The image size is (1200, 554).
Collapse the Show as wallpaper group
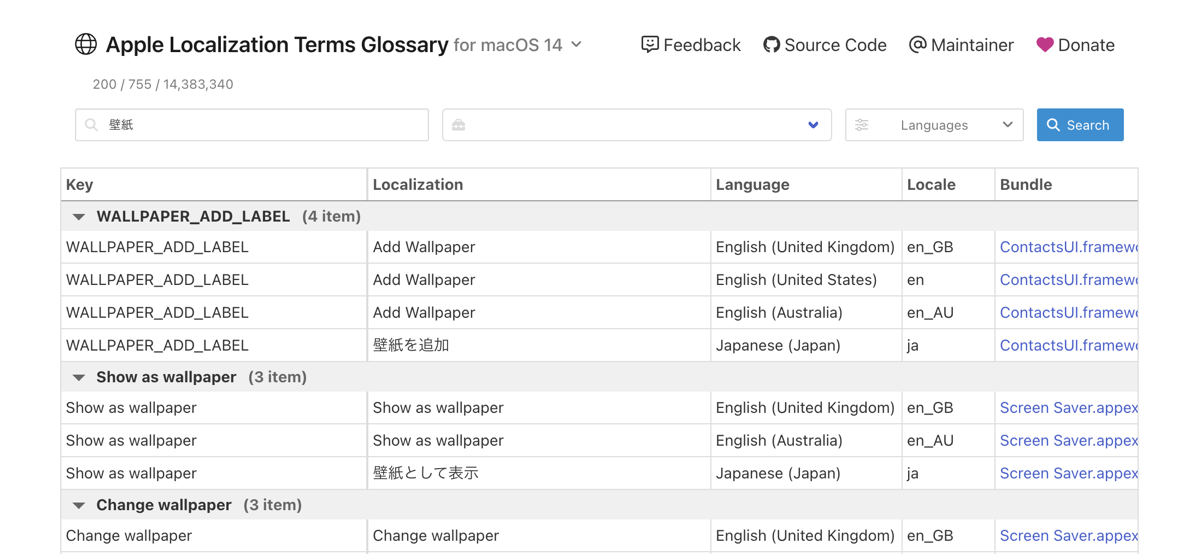click(79, 377)
